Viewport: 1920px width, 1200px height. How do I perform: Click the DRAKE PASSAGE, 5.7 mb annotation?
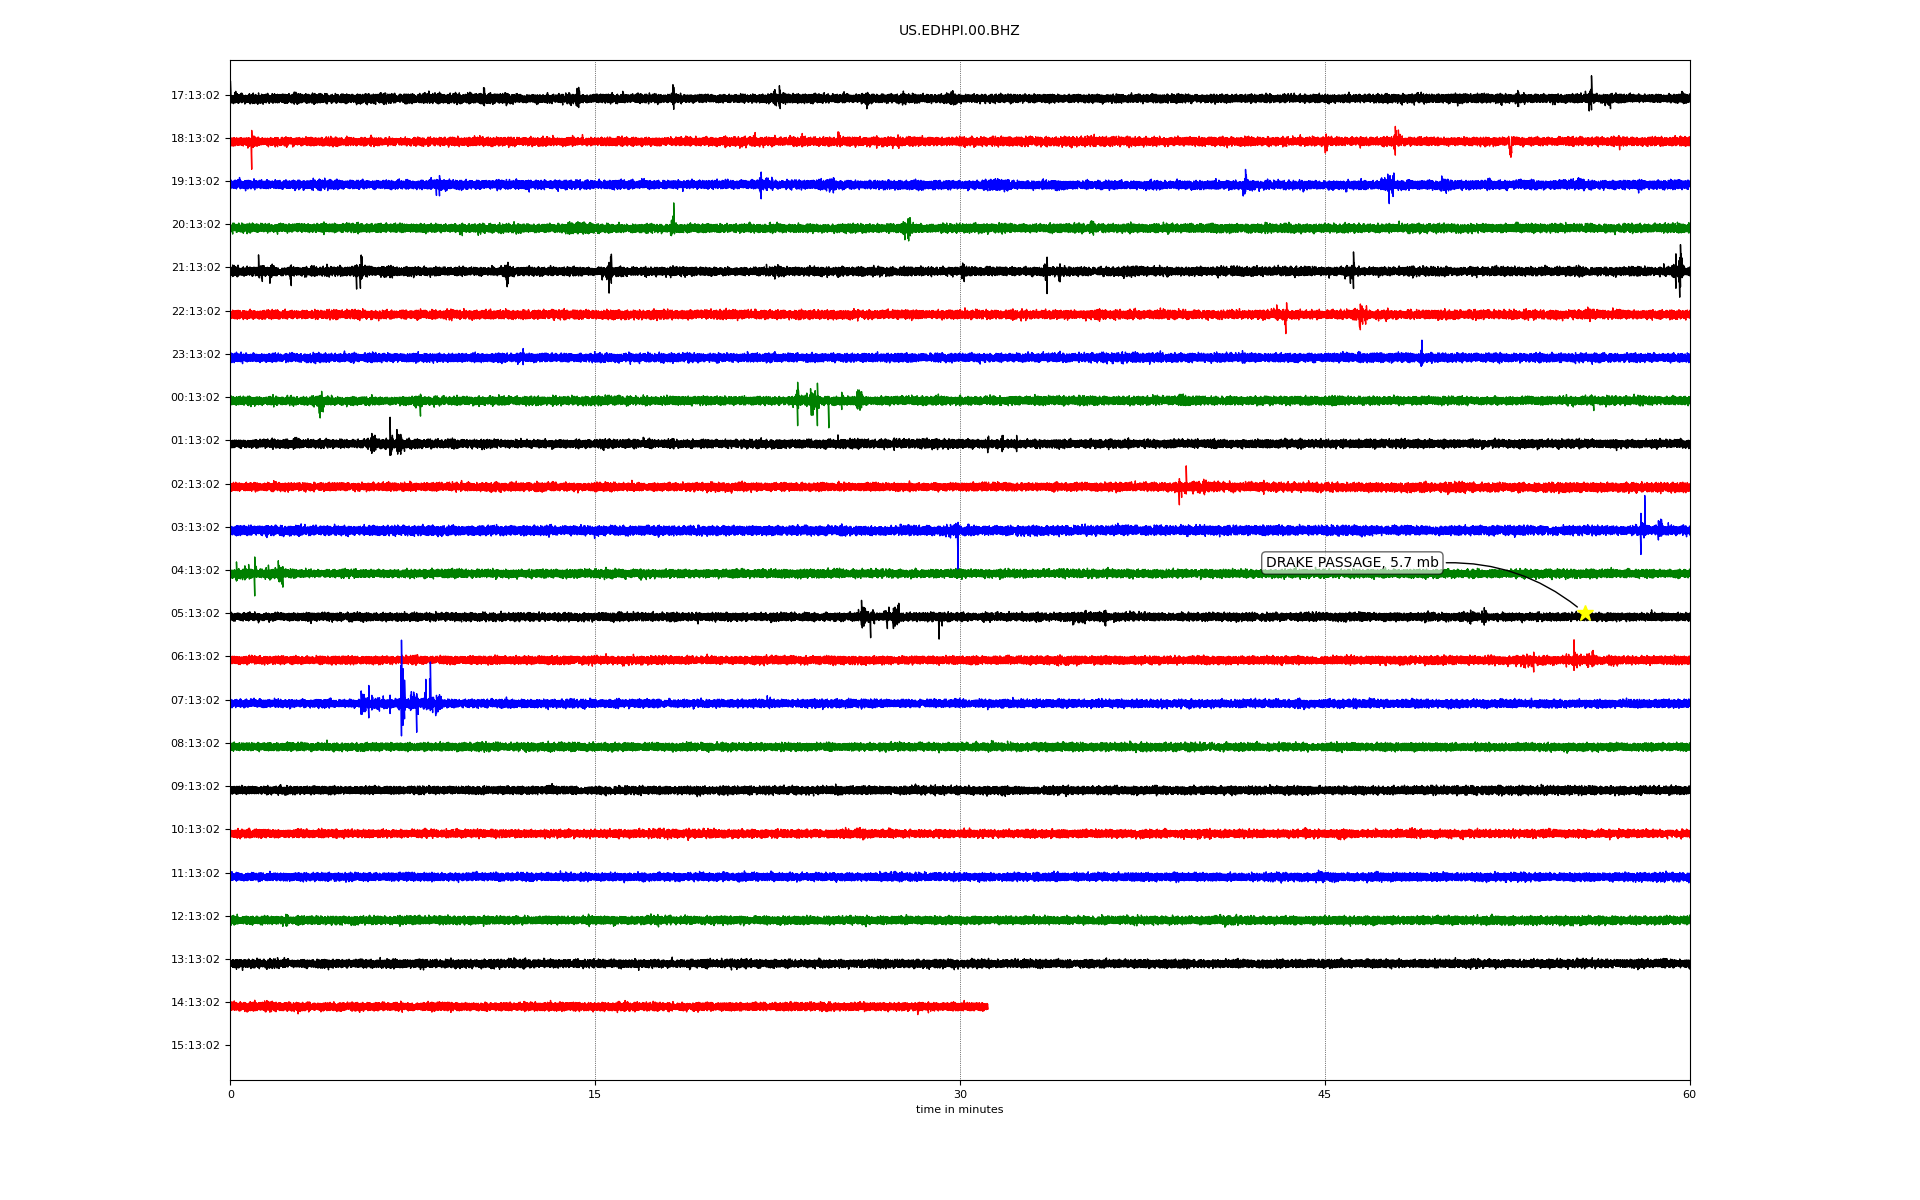tap(1352, 563)
